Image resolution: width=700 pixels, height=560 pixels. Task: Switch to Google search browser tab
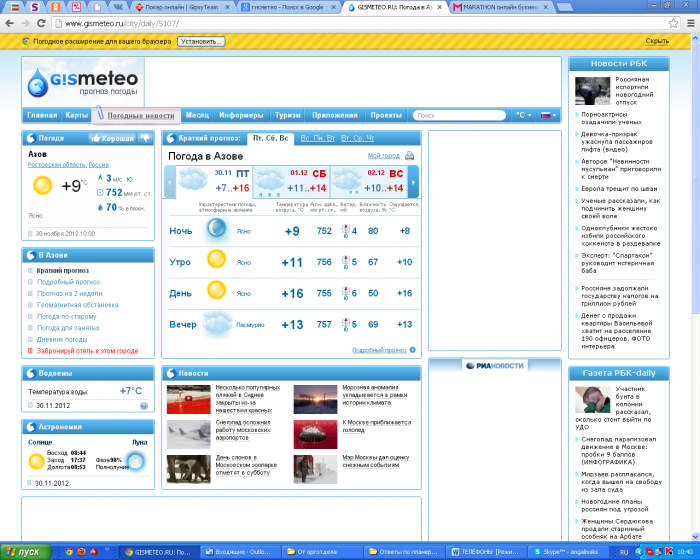pos(288,7)
